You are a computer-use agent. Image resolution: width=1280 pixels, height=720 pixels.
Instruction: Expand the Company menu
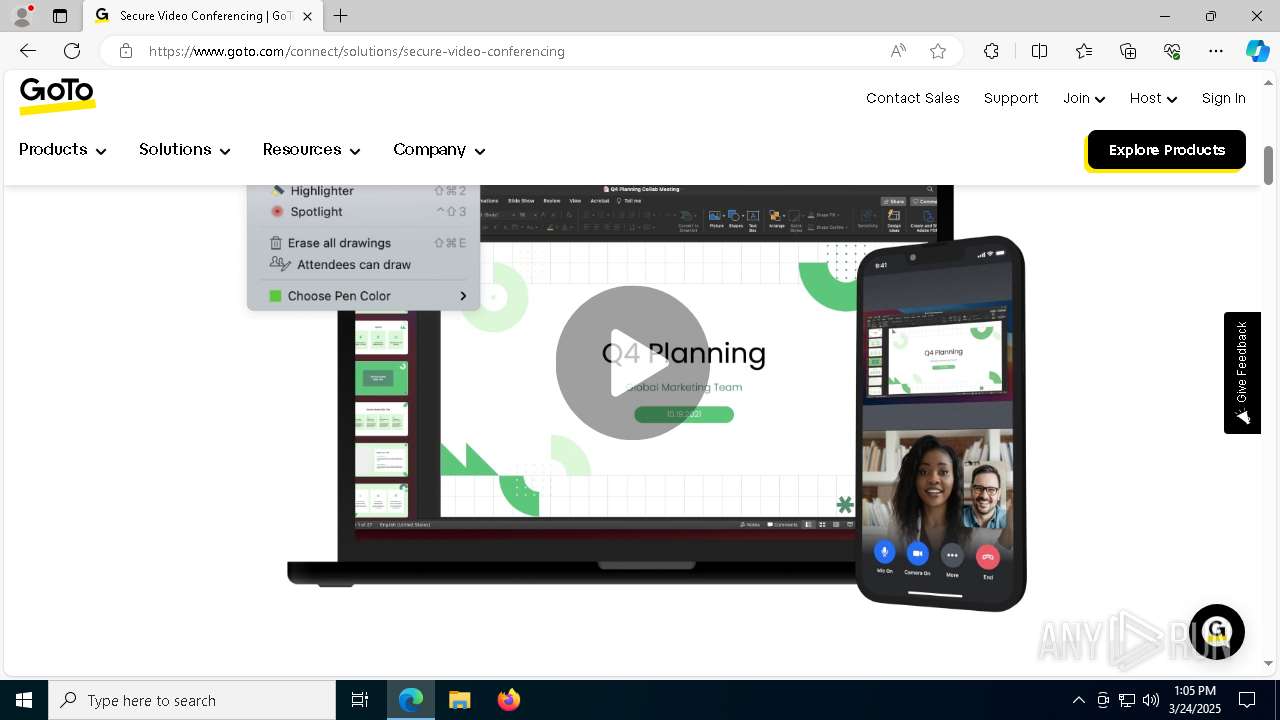click(x=439, y=150)
